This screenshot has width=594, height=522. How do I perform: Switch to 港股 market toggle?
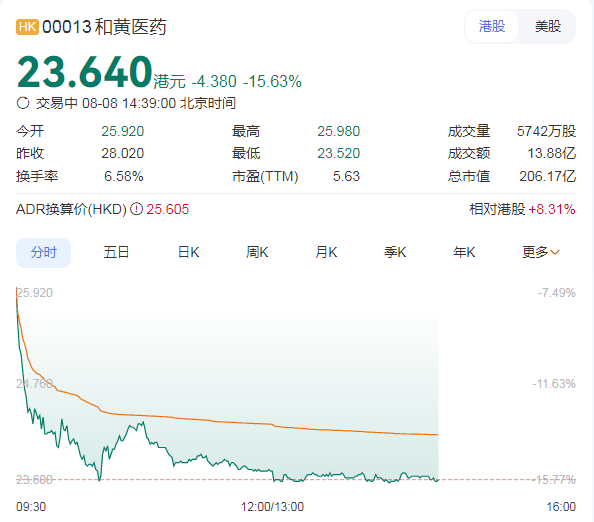tap(492, 26)
